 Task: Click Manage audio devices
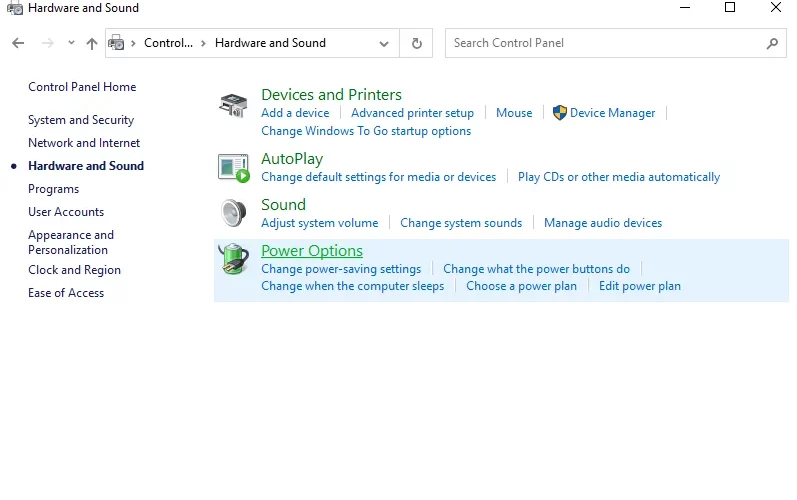[603, 223]
